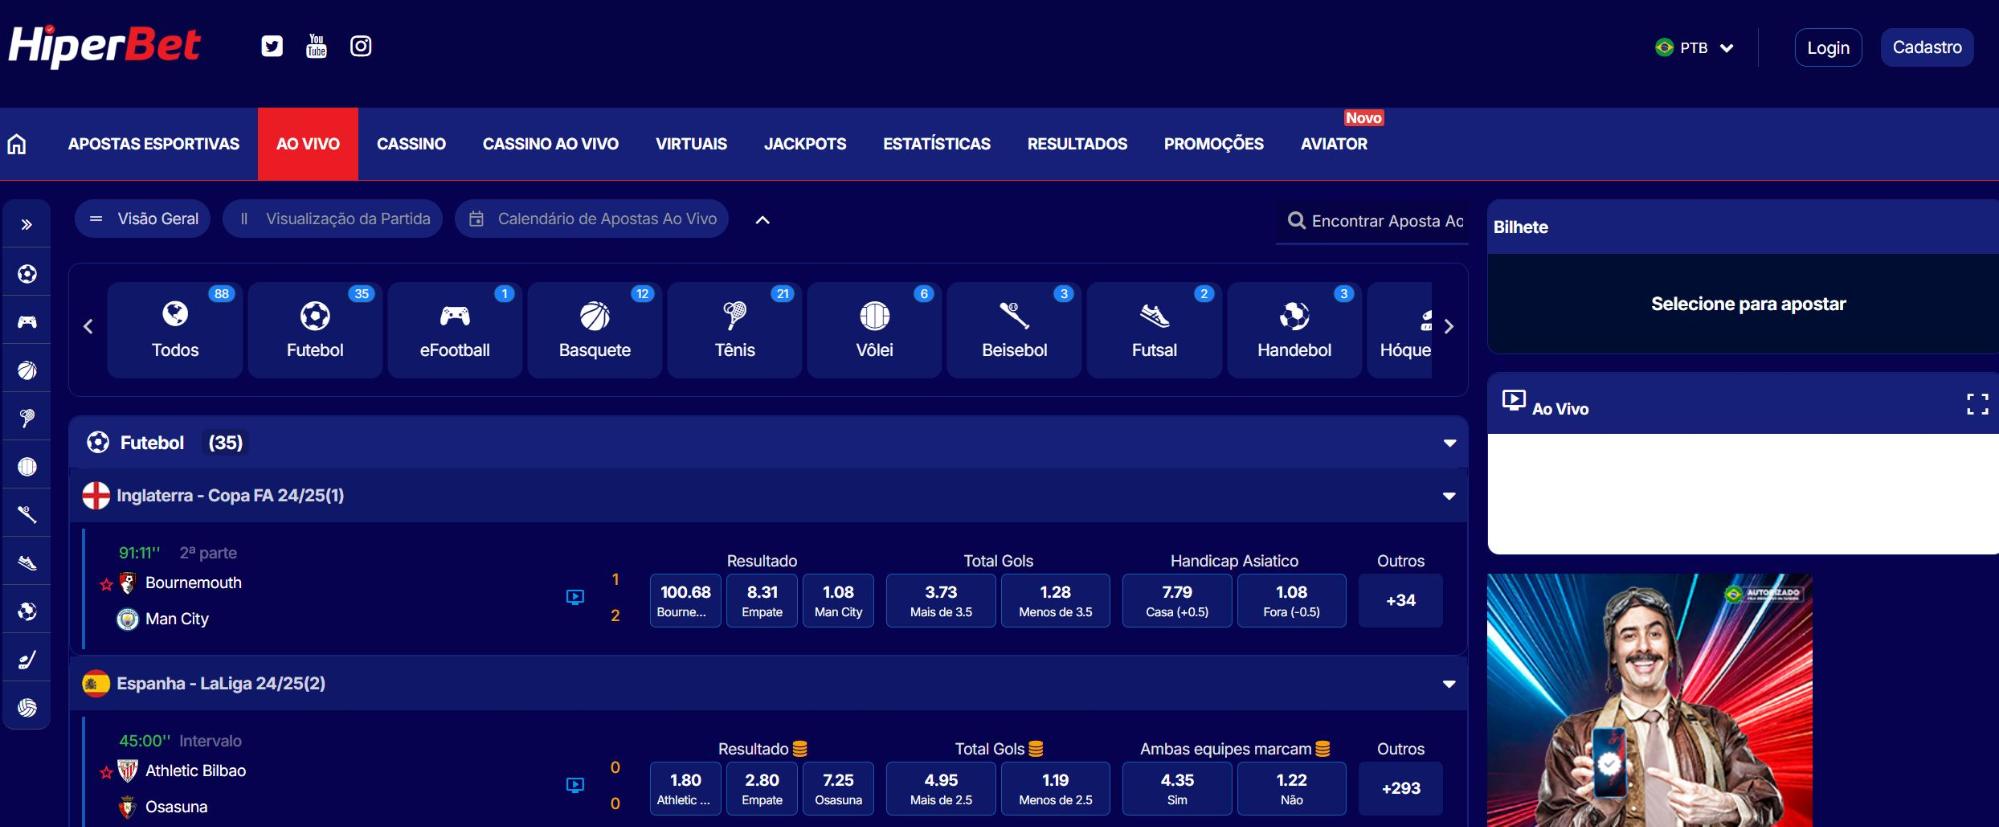Screen dimensions: 1999x827
Task: Open the YouTube channel icon
Action: (316, 46)
